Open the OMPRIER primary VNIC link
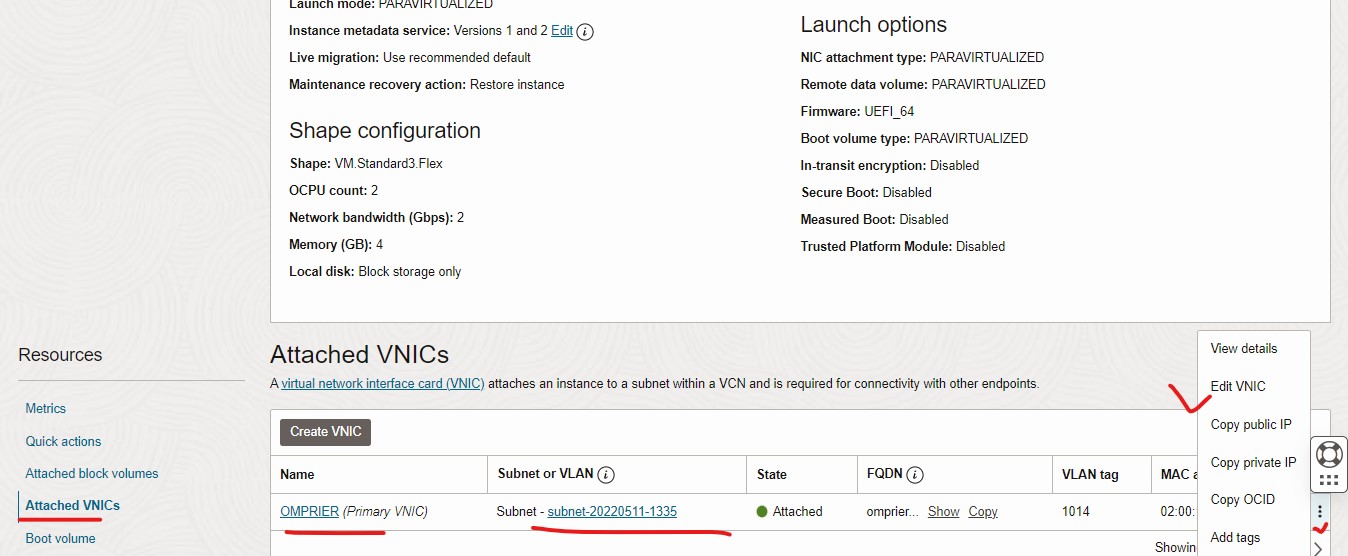Image resolution: width=1348 pixels, height=556 pixels. point(309,512)
